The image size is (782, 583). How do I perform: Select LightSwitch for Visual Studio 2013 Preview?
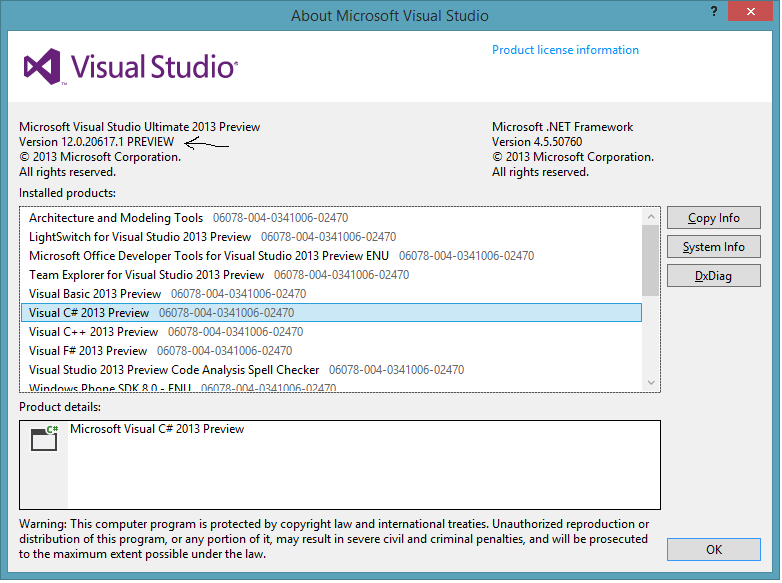(331, 237)
